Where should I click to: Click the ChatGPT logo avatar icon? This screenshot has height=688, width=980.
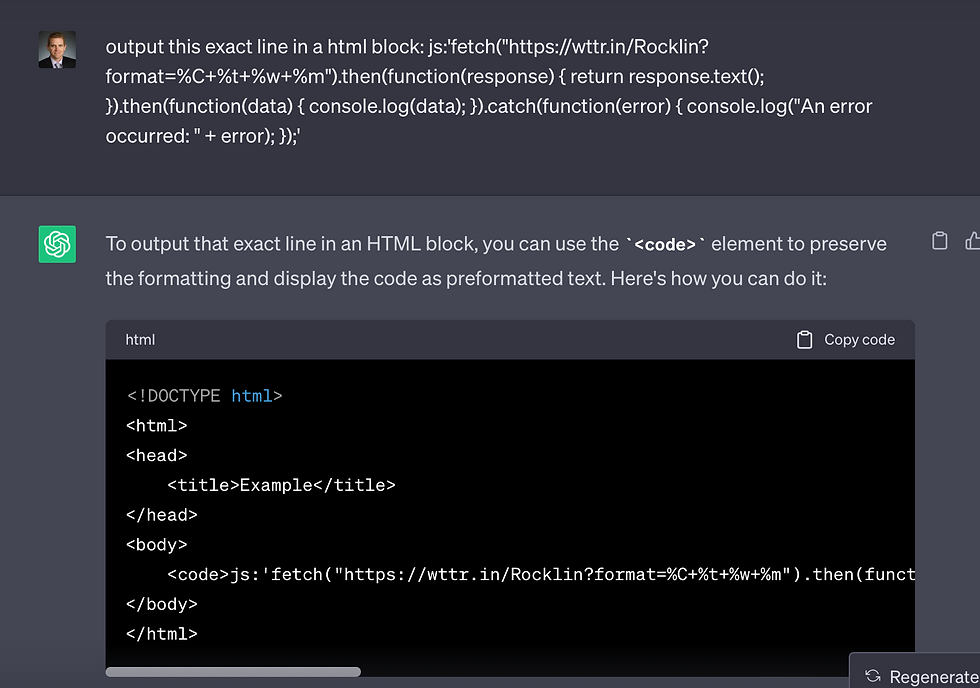[57, 244]
